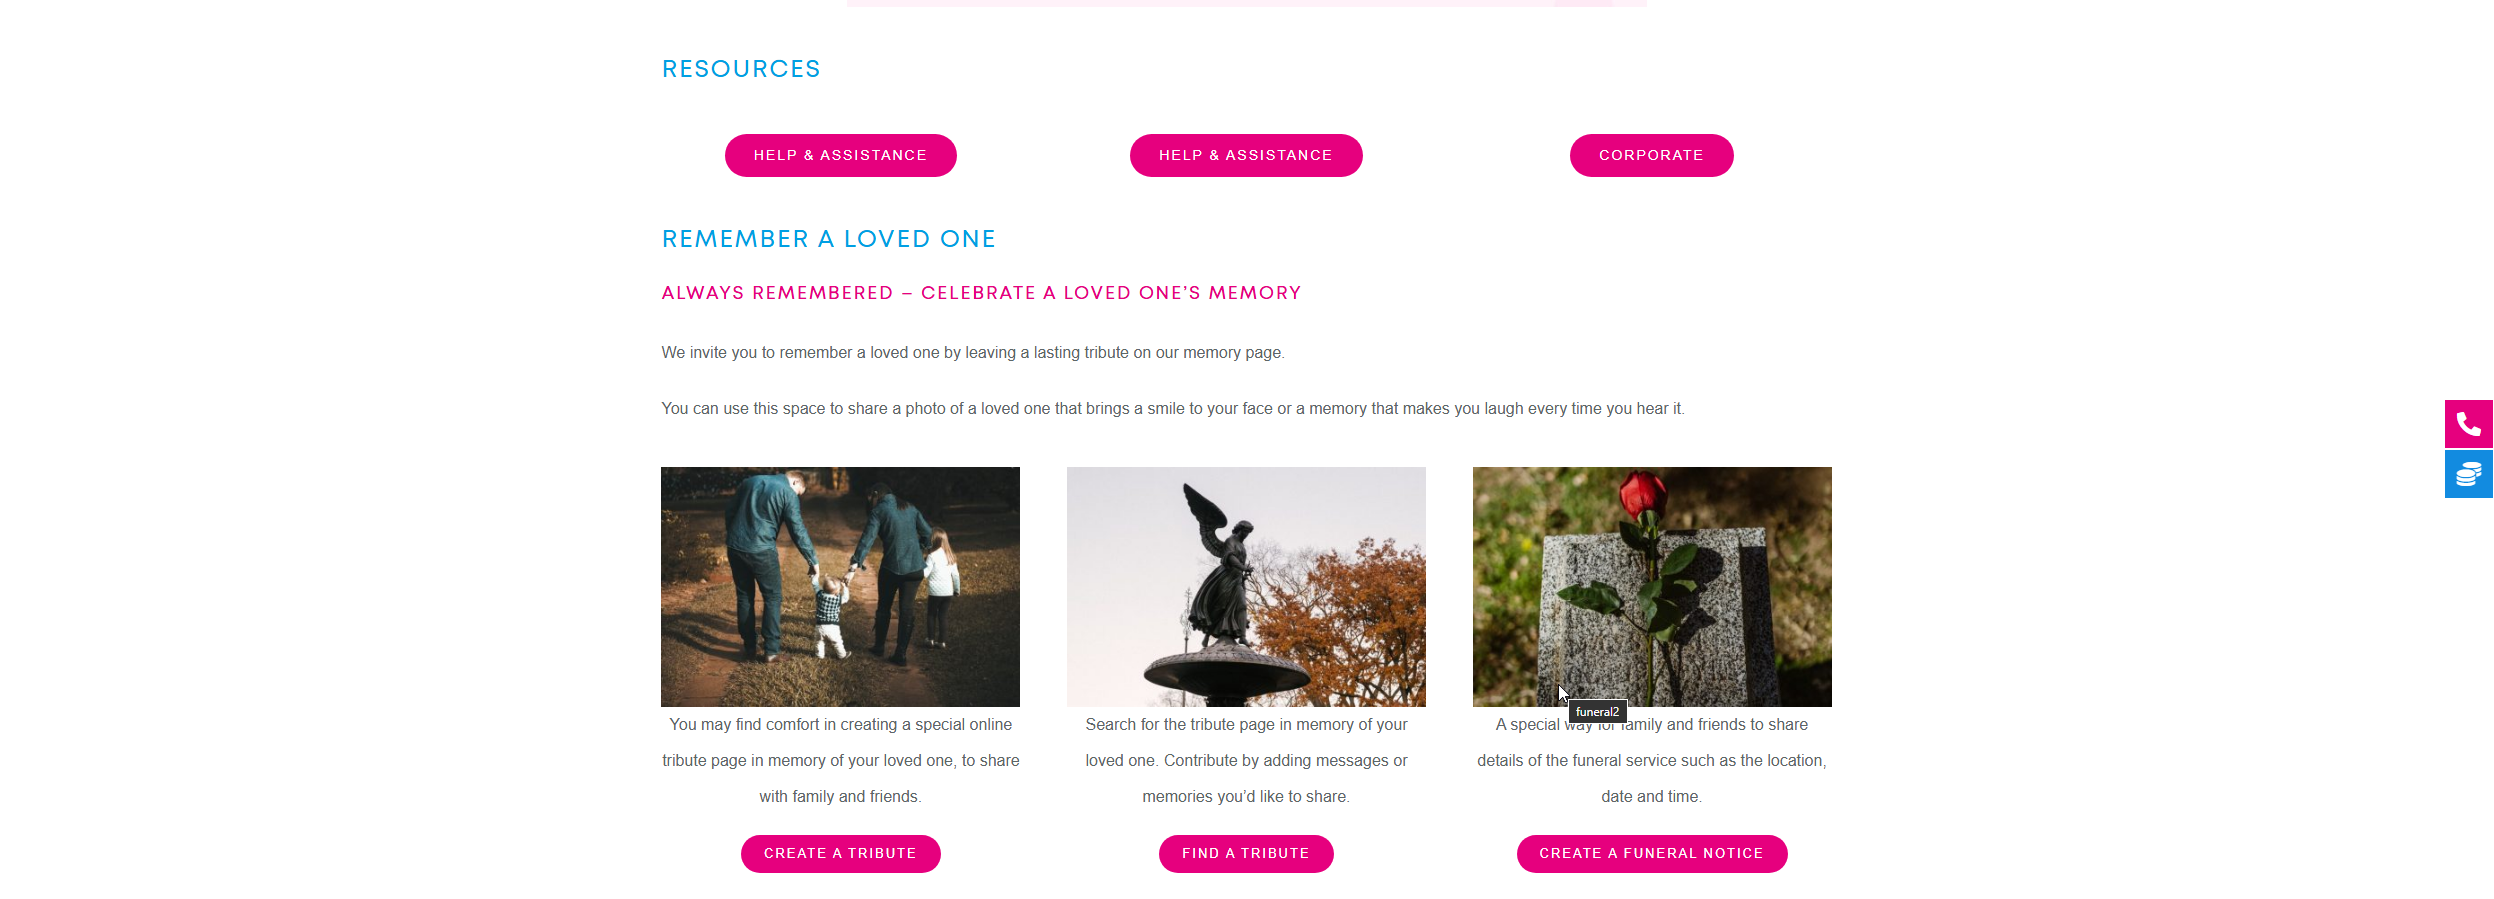Open the middle Help & Assistance button
The width and height of the screenshot is (2494, 899).
(1246, 155)
